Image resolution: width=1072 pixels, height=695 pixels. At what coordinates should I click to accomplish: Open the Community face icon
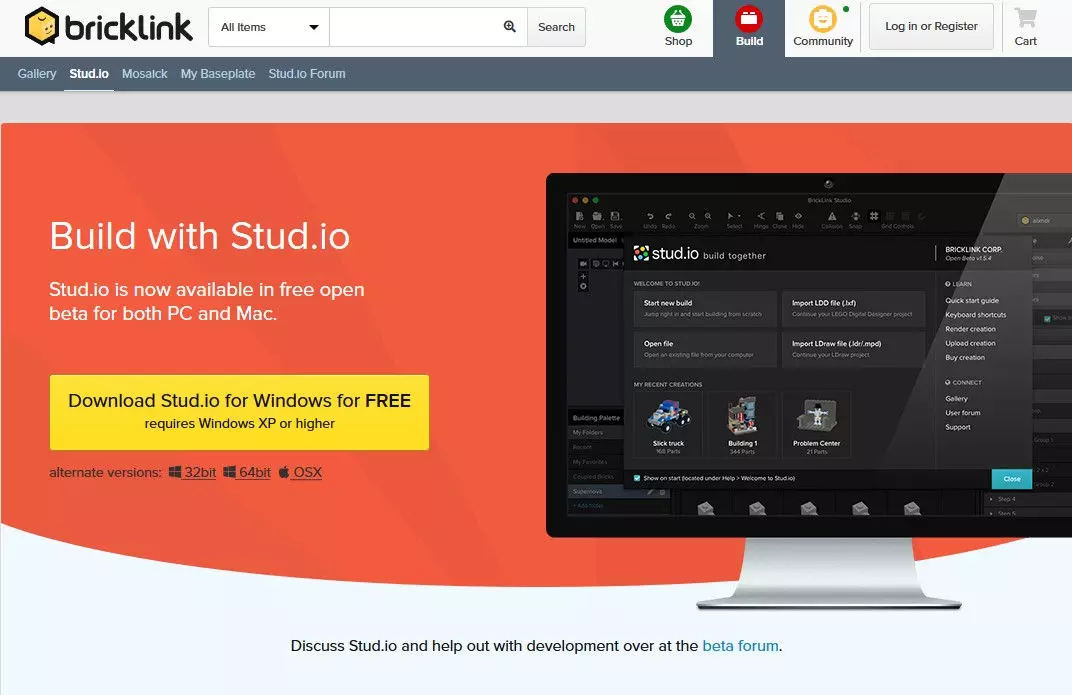(822, 19)
